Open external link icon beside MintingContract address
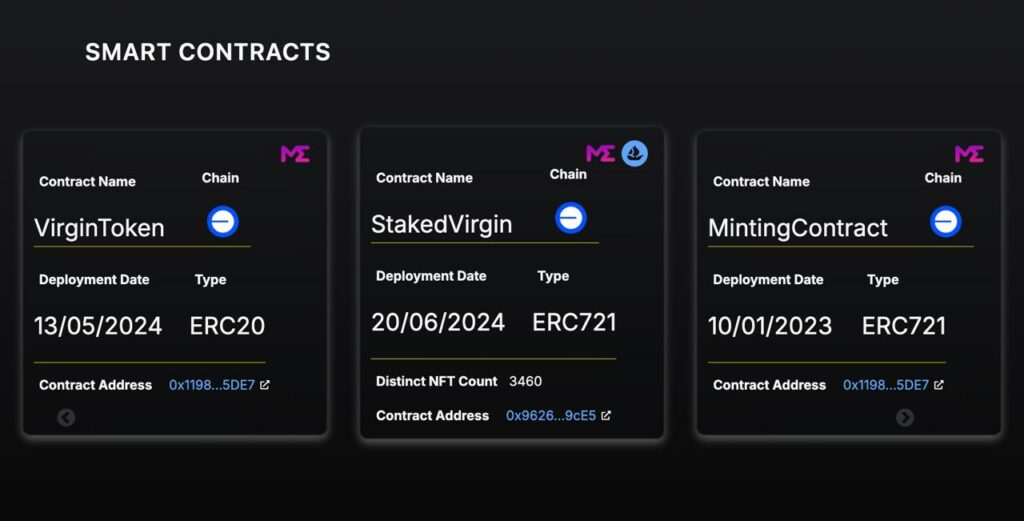 click(938, 385)
